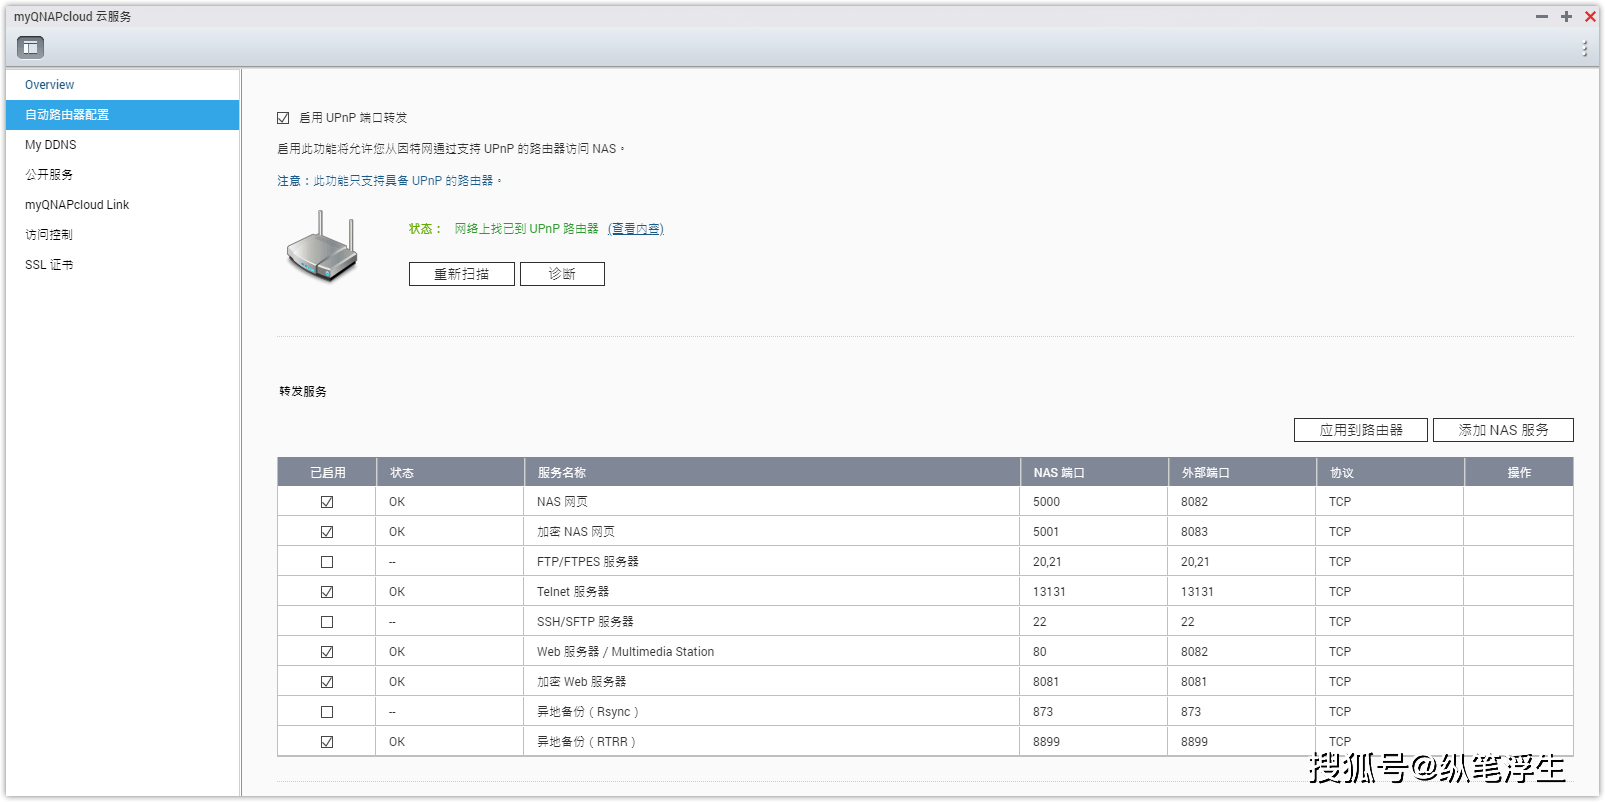Enable the FTP/FTPES 服务器 checkbox
Image resolution: width=1605 pixels, height=802 pixels.
[327, 562]
